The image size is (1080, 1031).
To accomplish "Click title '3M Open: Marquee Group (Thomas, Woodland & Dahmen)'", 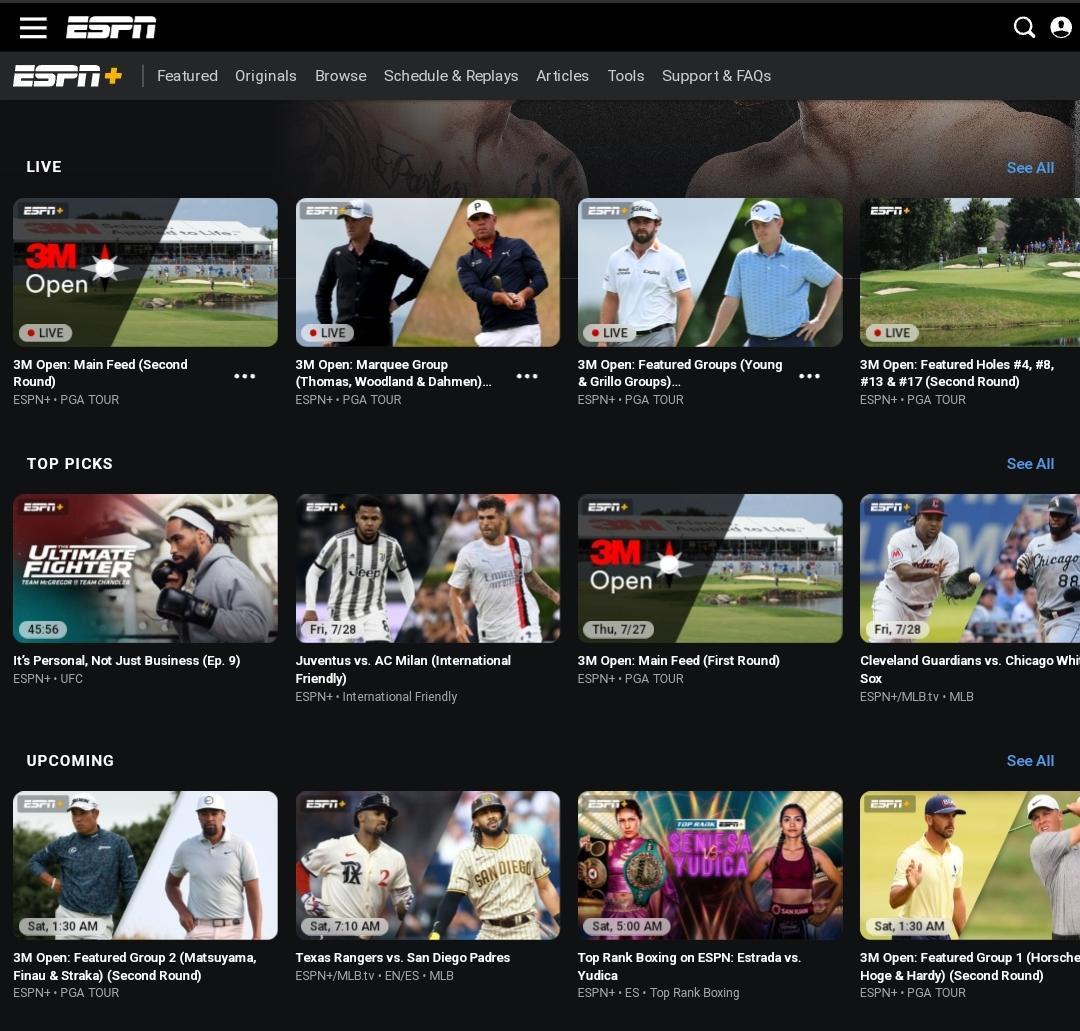I will [x=393, y=373].
